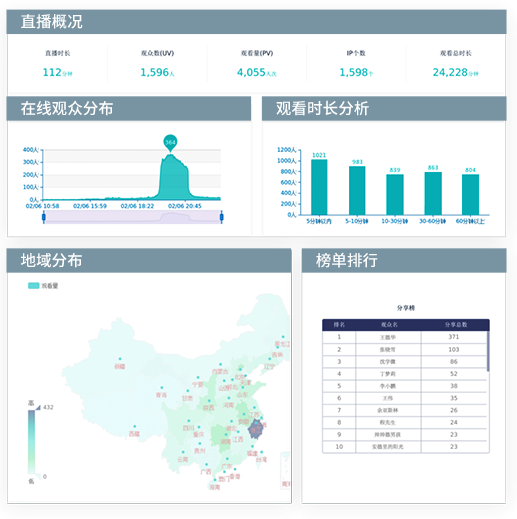Image resolution: width=517 pixels, height=519 pixels.
Task: Select the rank 10 table row
Action: pyautogui.click(x=404, y=447)
